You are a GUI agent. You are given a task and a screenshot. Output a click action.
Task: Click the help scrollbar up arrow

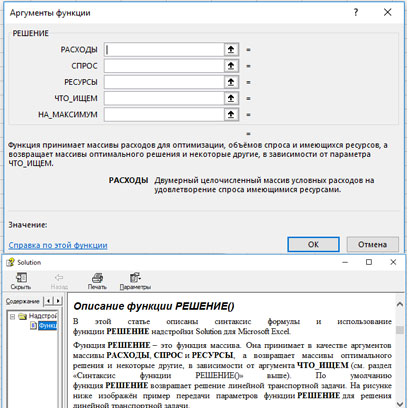click(x=399, y=304)
